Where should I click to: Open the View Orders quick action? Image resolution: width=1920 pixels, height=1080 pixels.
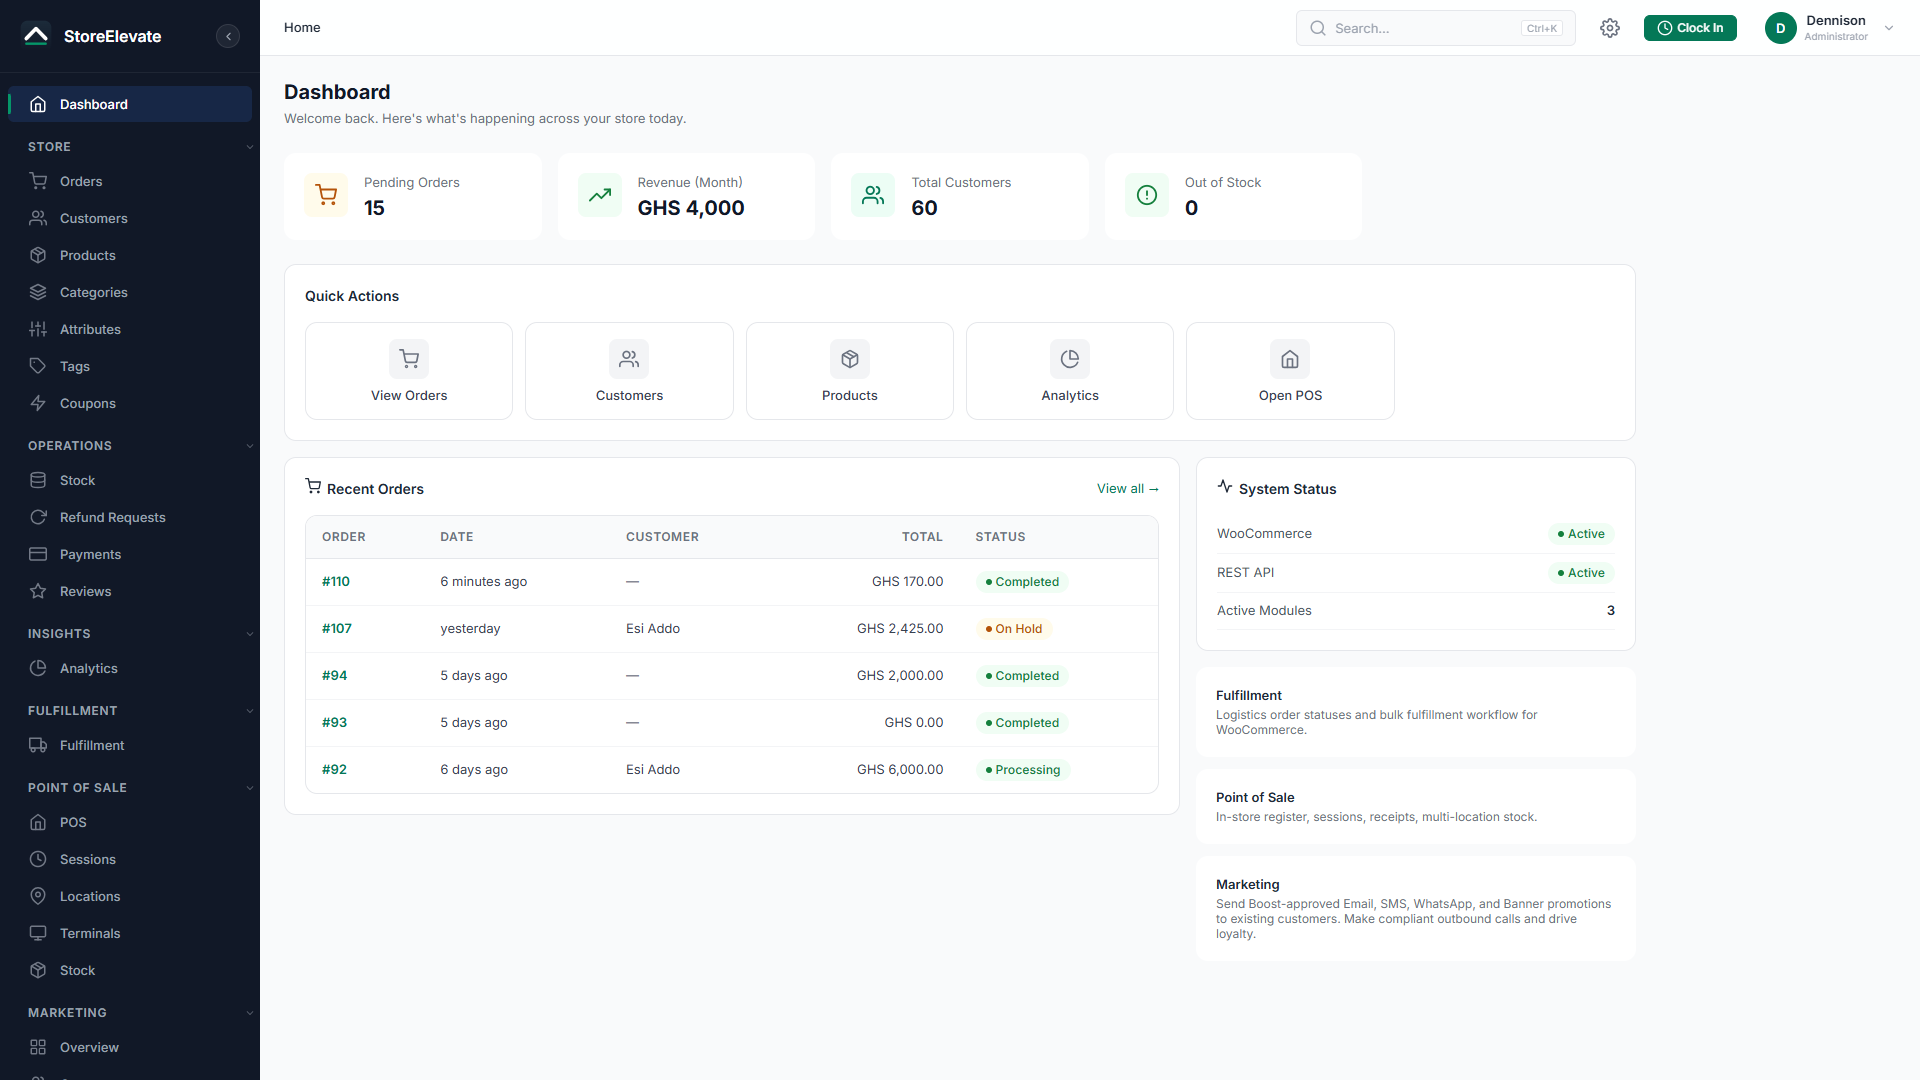[x=409, y=371]
